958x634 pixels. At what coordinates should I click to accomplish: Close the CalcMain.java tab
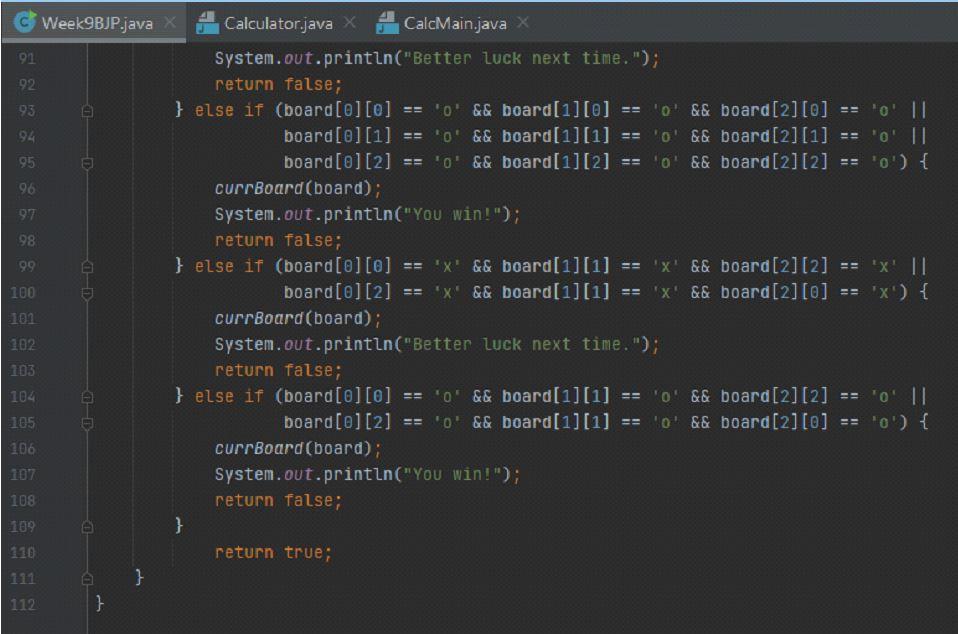[x=523, y=23]
